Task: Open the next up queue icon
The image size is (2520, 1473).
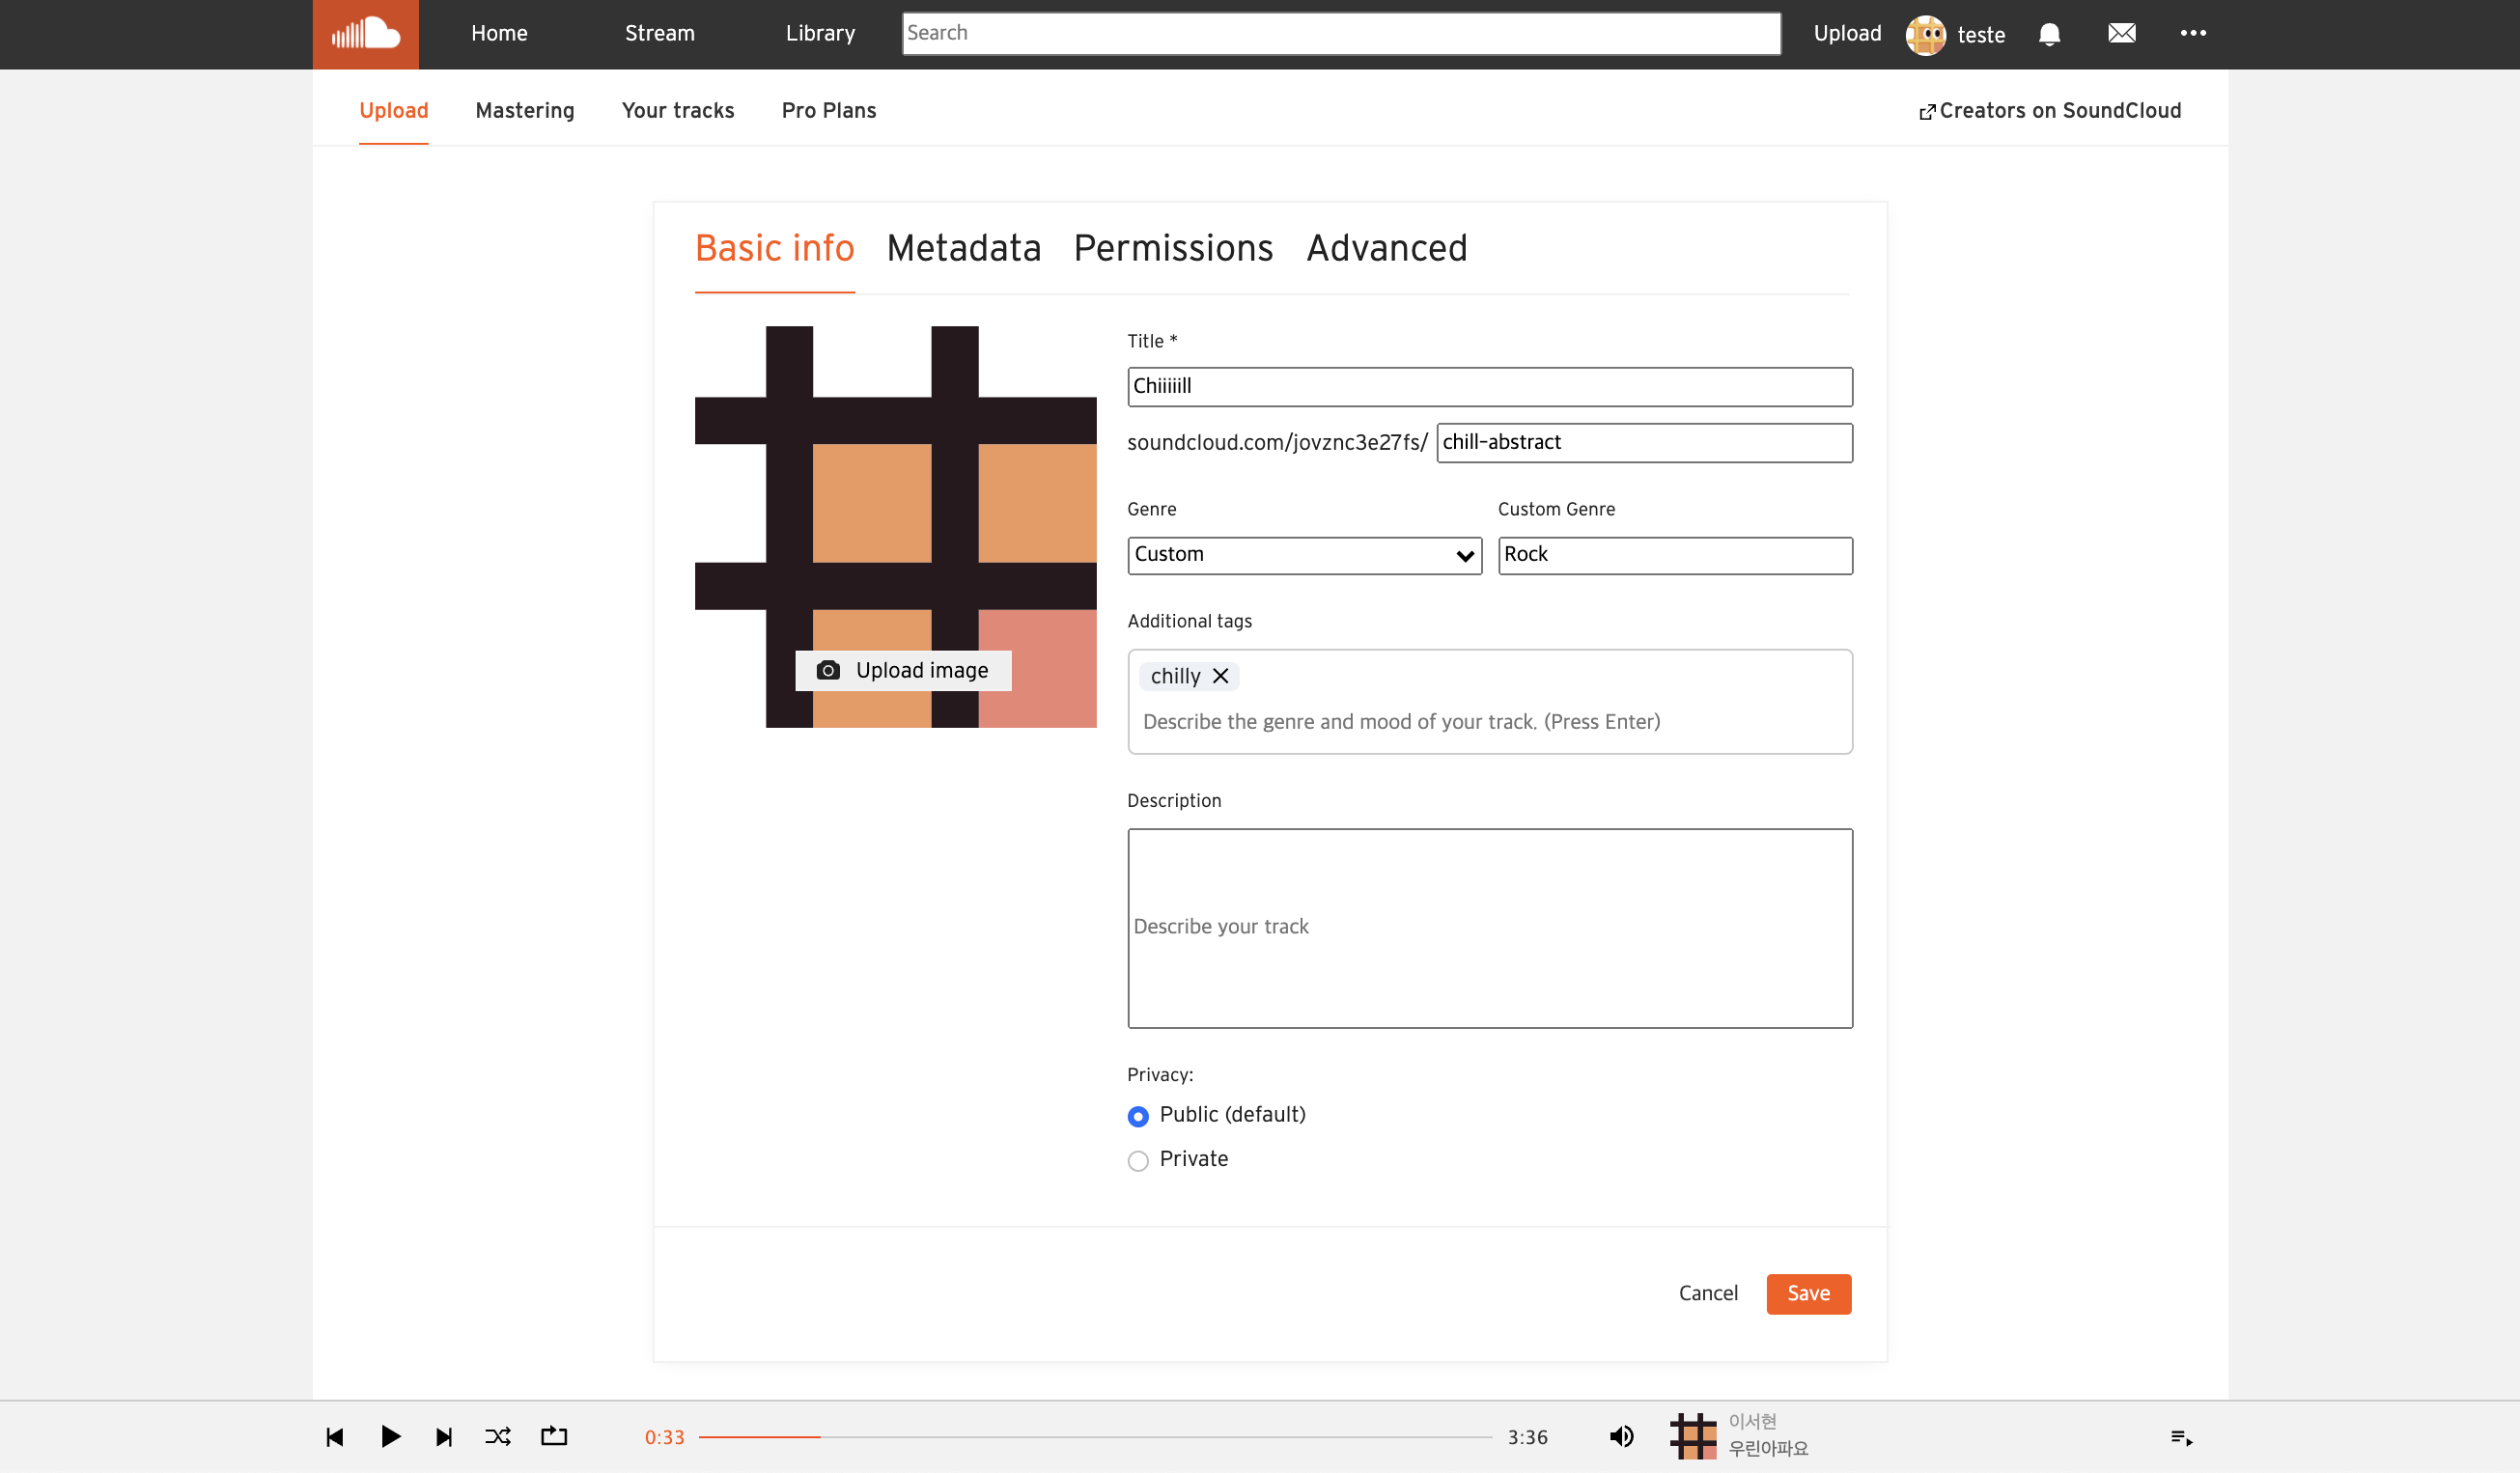Action: click(2181, 1438)
